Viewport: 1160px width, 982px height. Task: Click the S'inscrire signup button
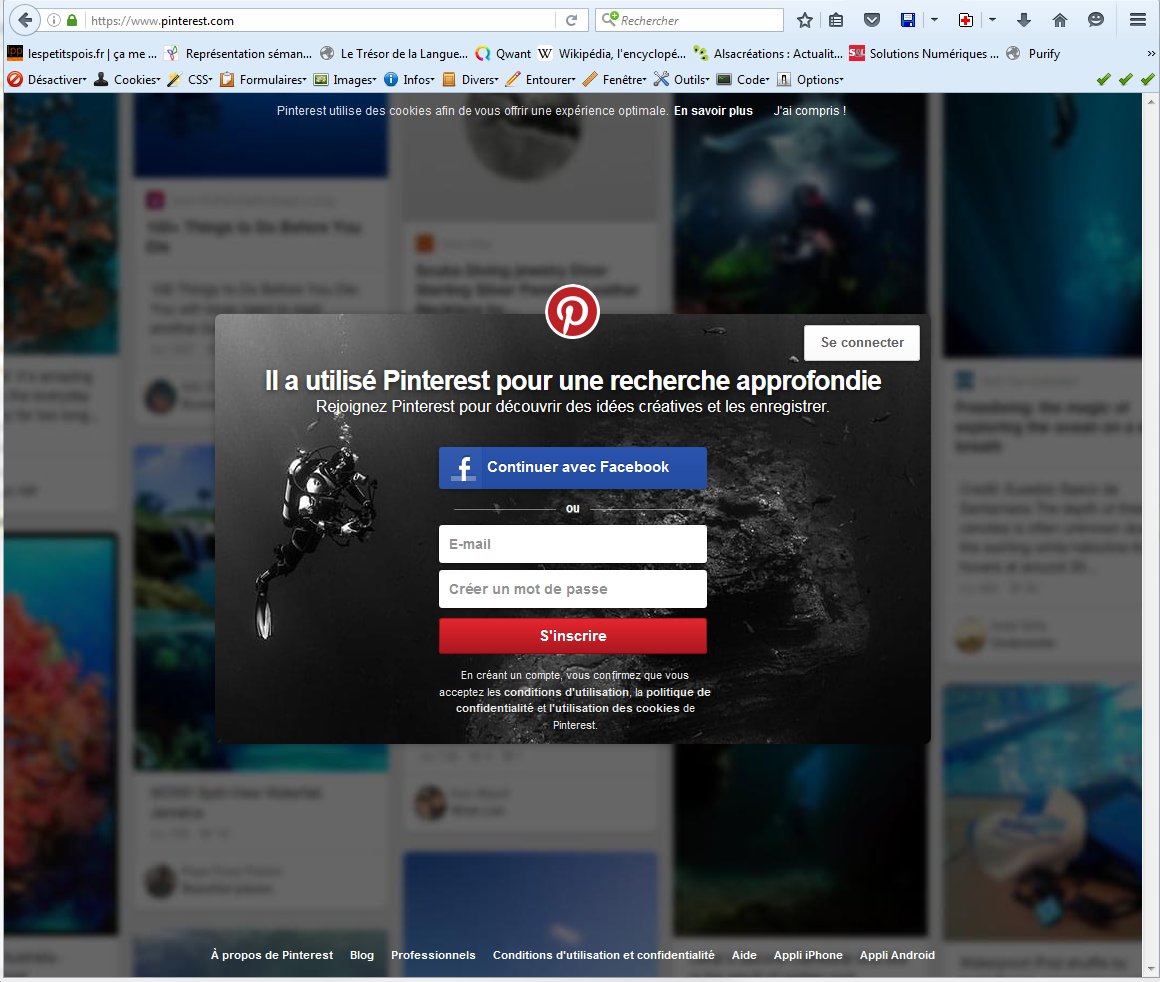point(573,636)
